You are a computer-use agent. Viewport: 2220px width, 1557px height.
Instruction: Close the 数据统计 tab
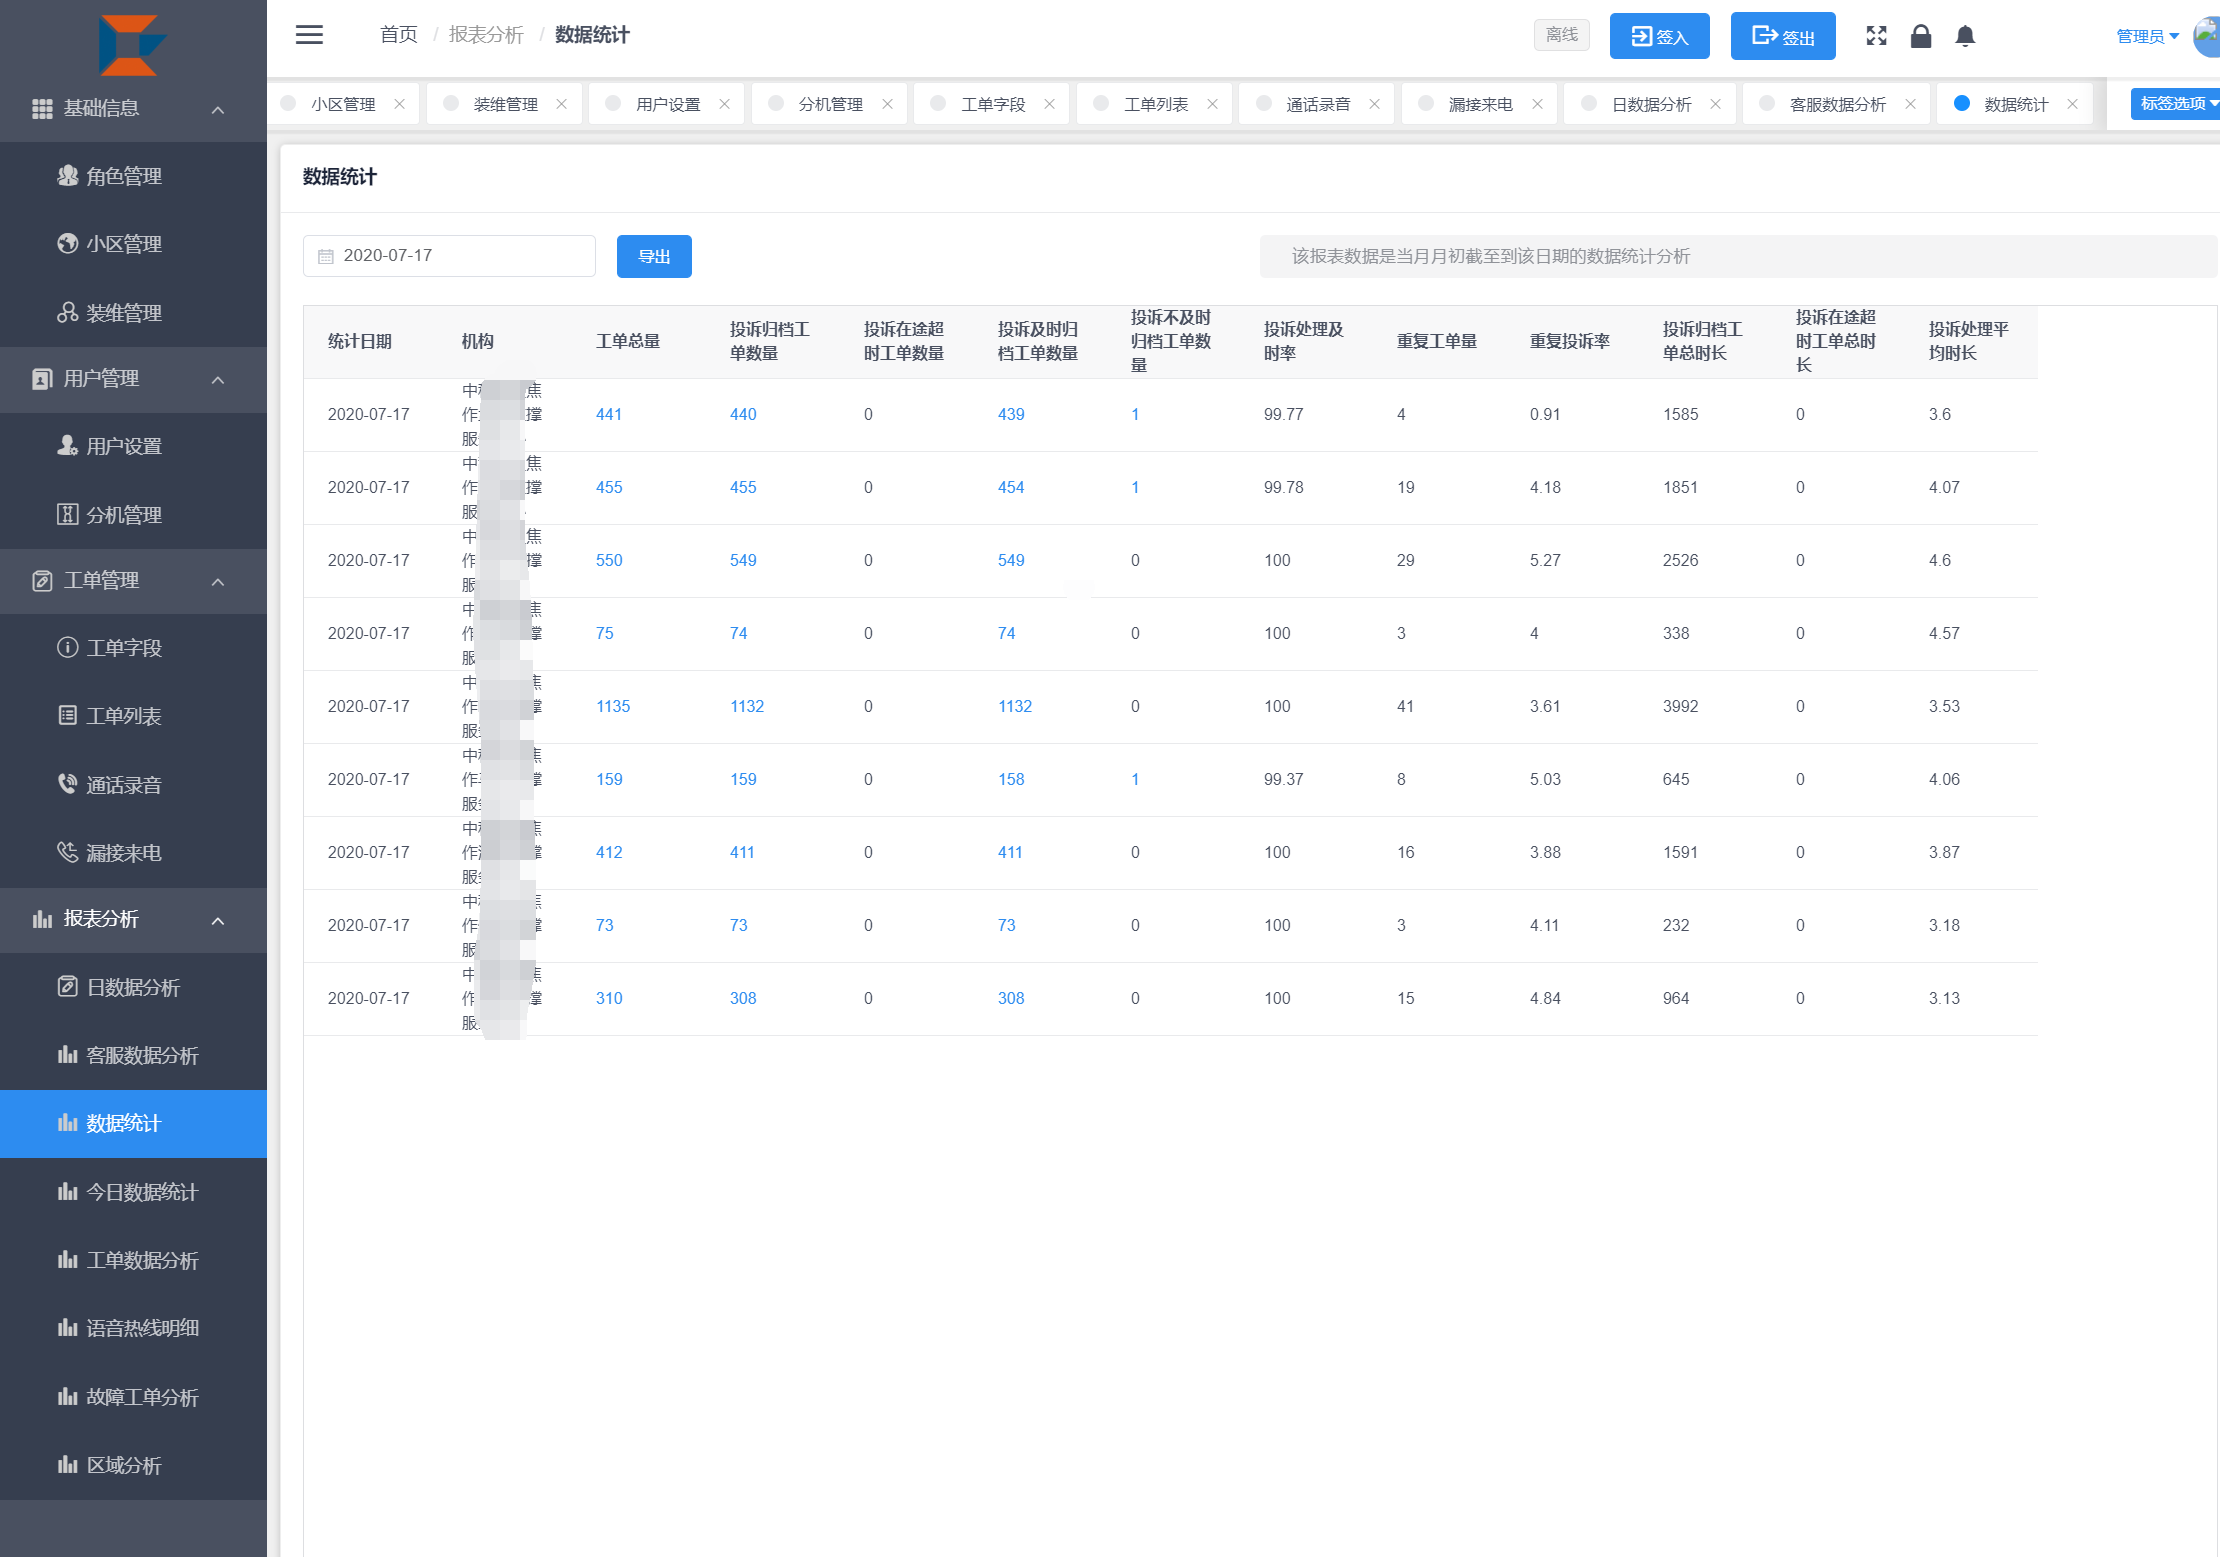2072,104
